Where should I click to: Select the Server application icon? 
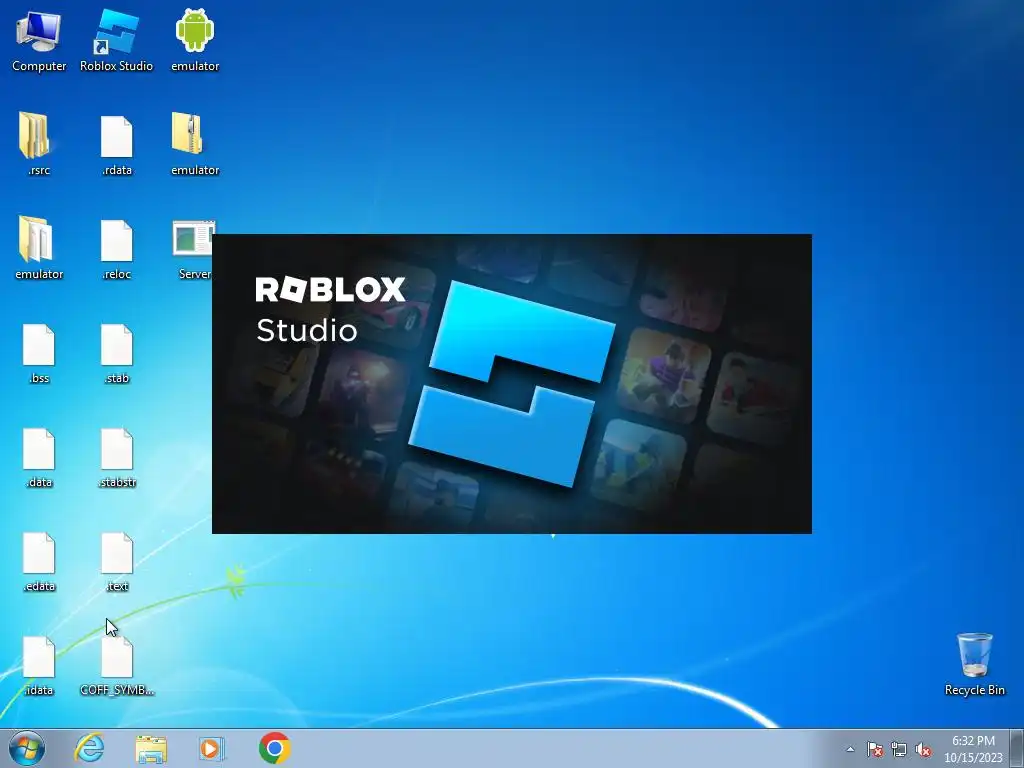click(x=194, y=248)
